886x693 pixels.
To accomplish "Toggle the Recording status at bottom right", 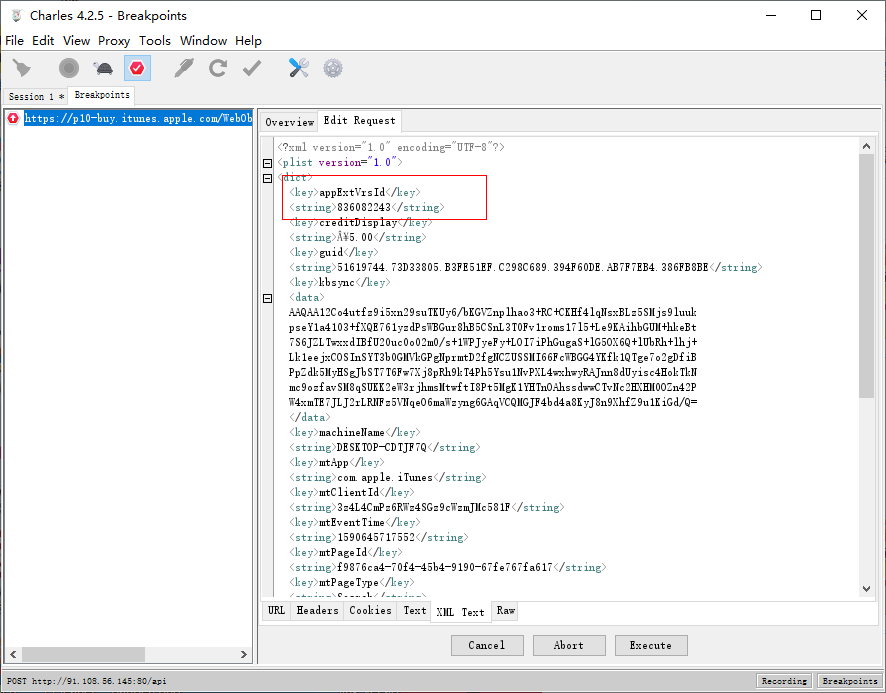I will coord(784,680).
